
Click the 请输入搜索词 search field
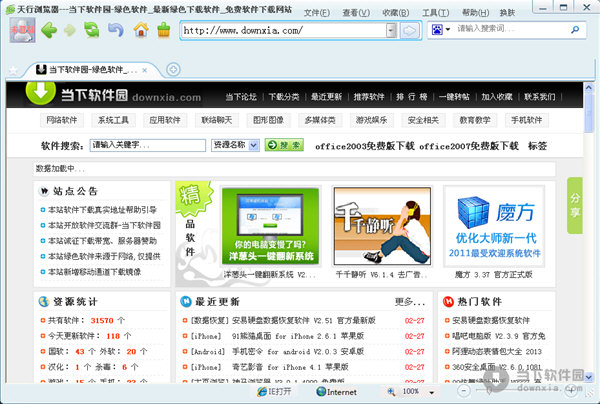tap(511, 29)
